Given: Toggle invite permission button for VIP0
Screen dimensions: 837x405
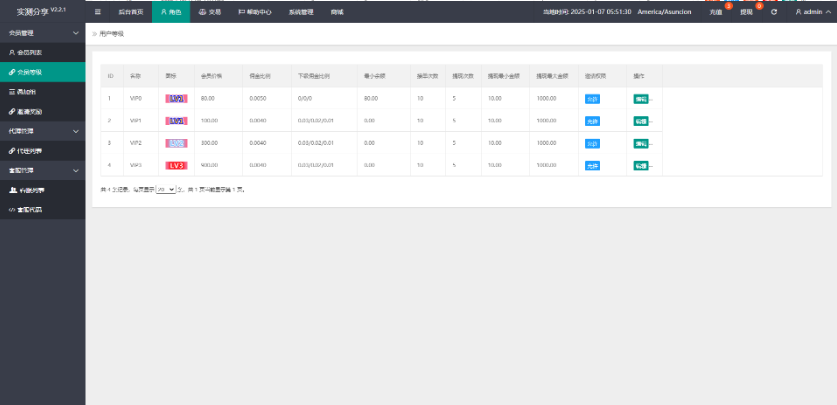Looking at the screenshot, I should click(592, 99).
